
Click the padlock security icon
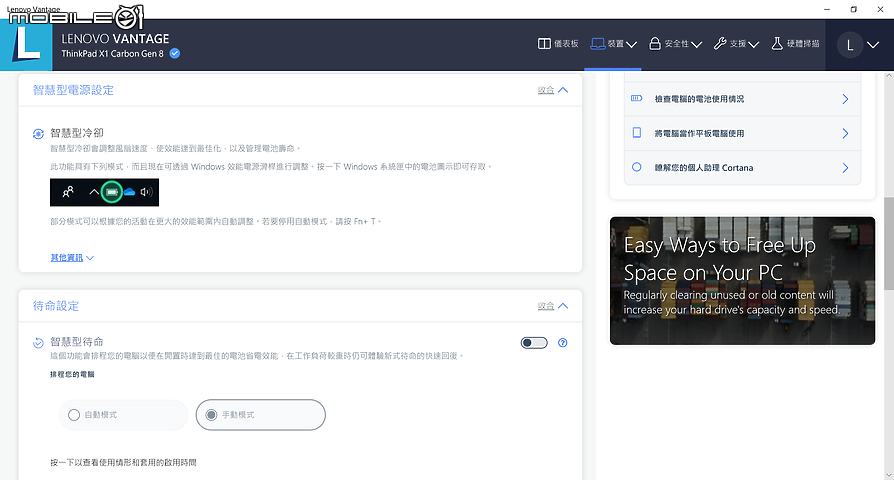[655, 44]
